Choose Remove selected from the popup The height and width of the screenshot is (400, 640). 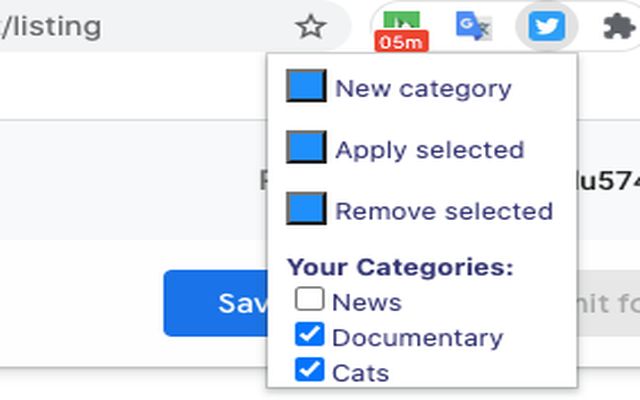444,211
